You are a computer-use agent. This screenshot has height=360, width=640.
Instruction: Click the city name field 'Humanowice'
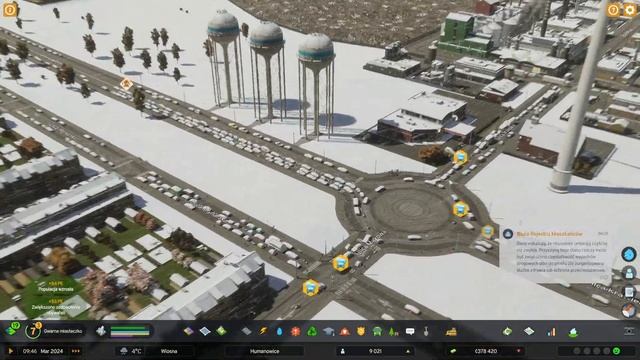tap(264, 351)
